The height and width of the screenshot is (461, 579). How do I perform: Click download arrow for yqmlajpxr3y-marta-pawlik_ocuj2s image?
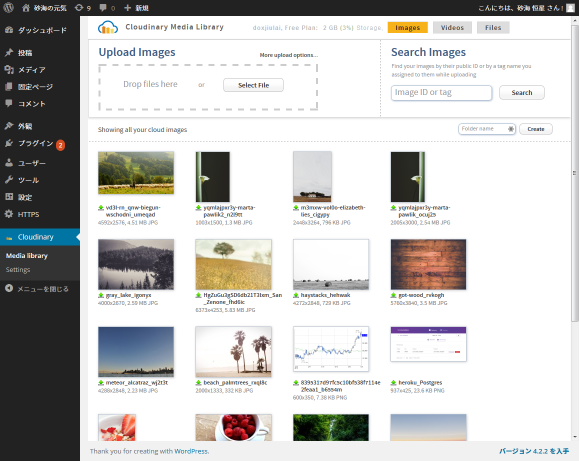click(393, 208)
